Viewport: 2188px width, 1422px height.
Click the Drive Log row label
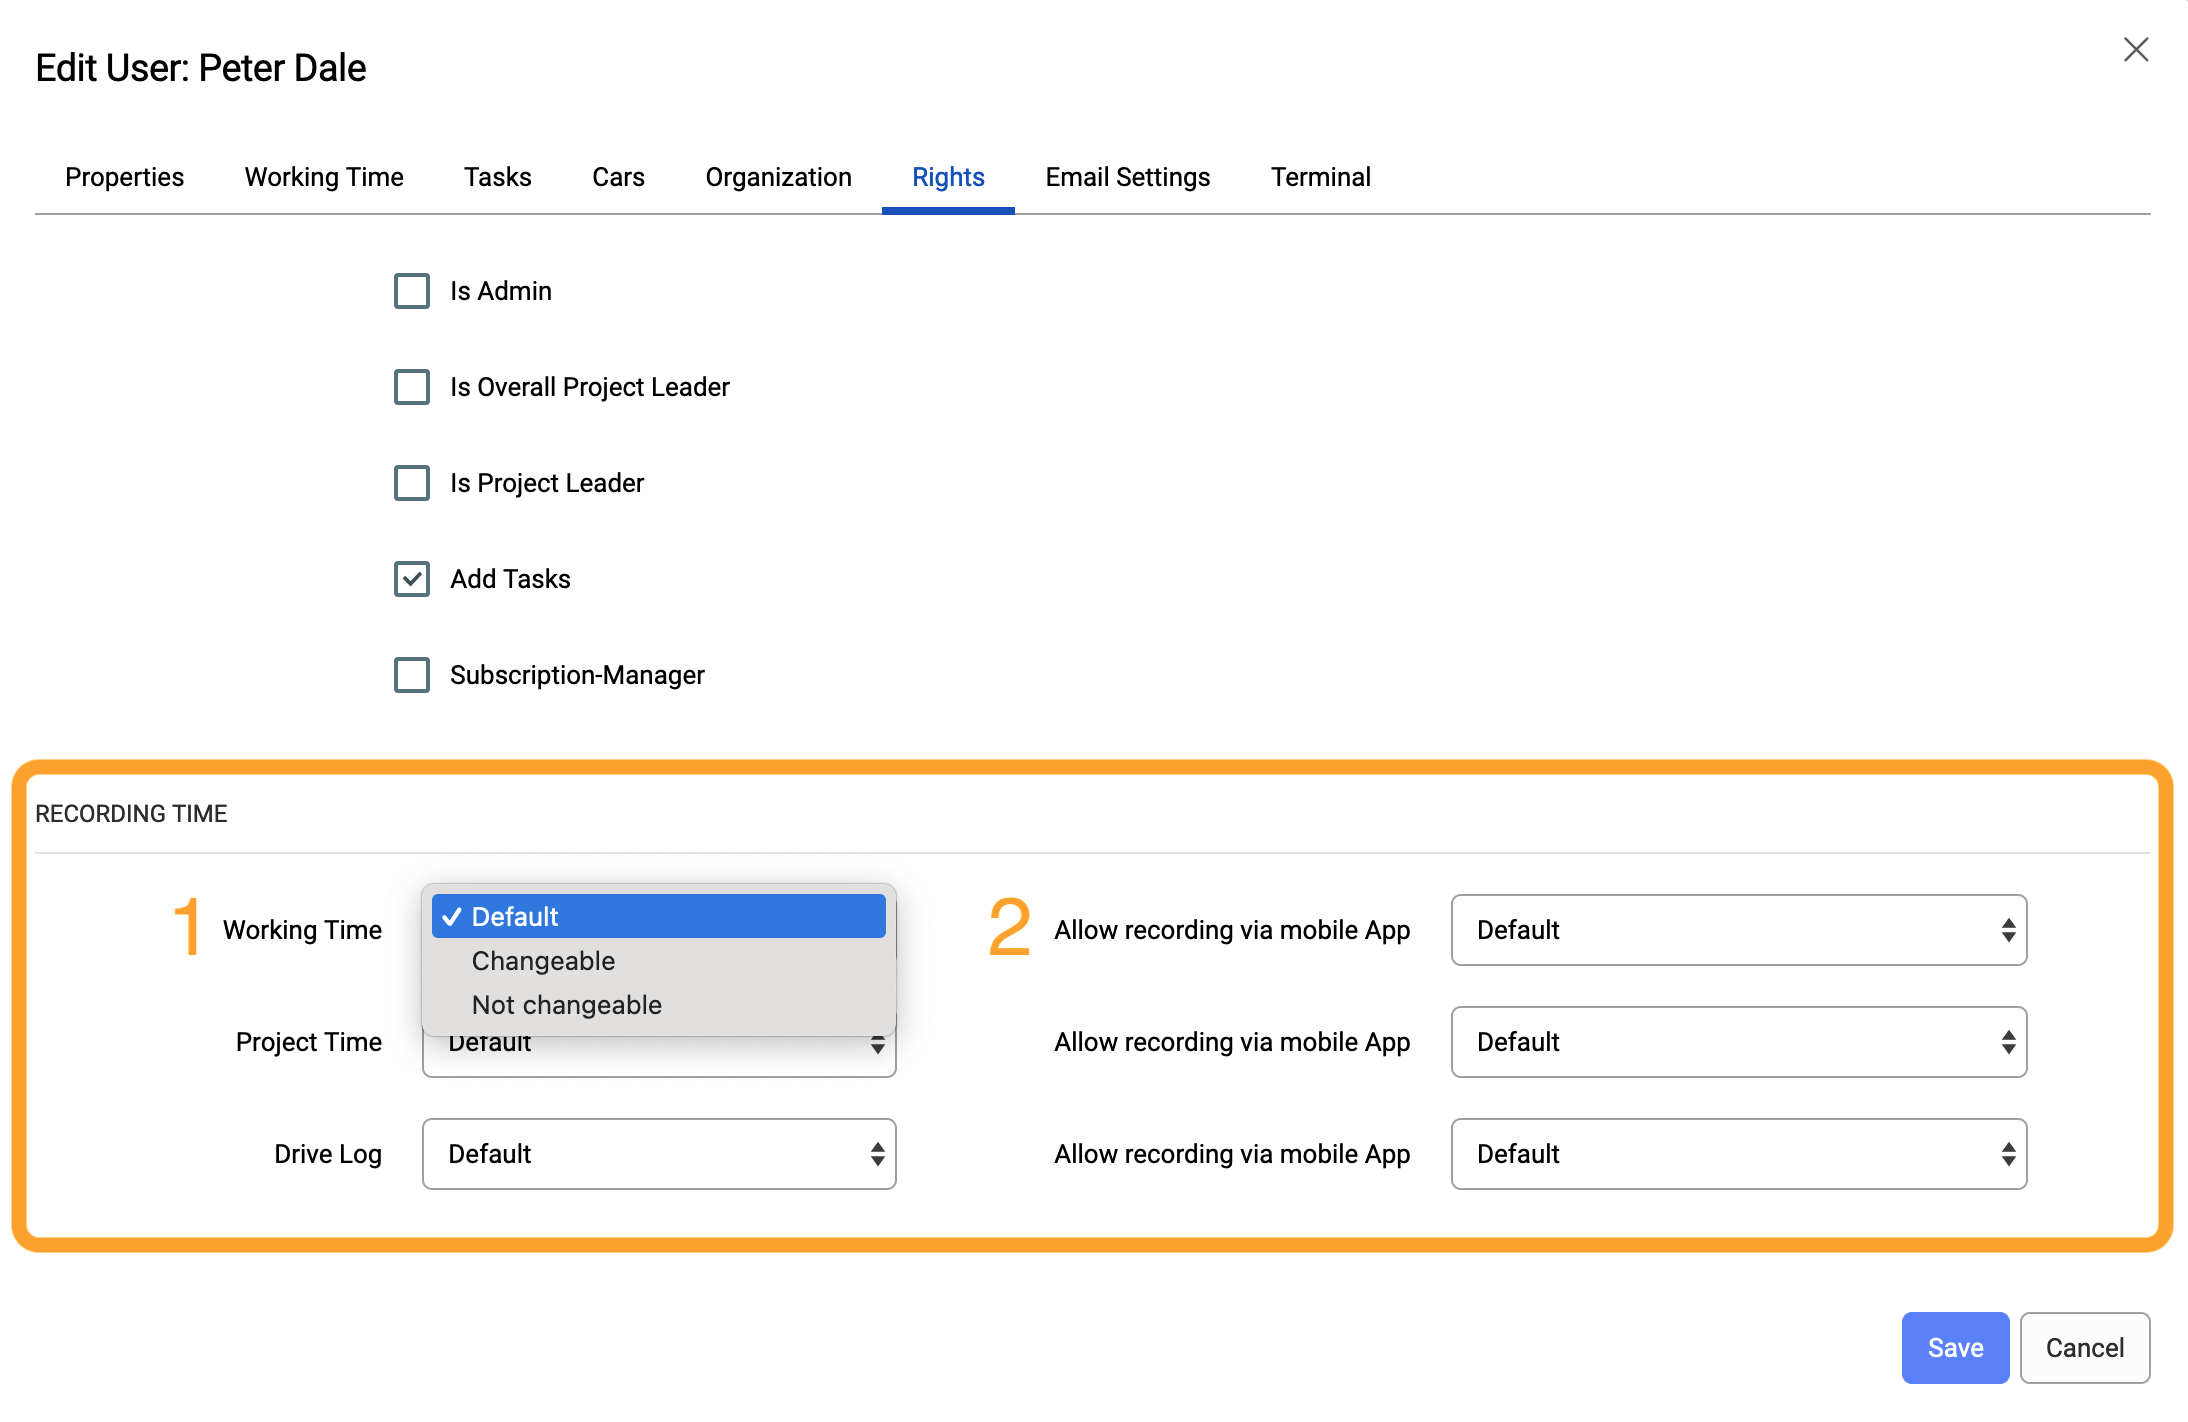[328, 1154]
